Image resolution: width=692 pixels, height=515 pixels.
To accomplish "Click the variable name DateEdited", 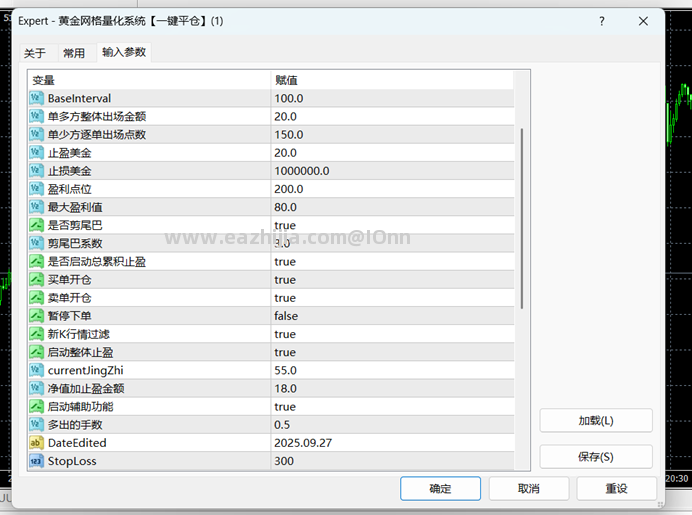I will click(x=77, y=443).
